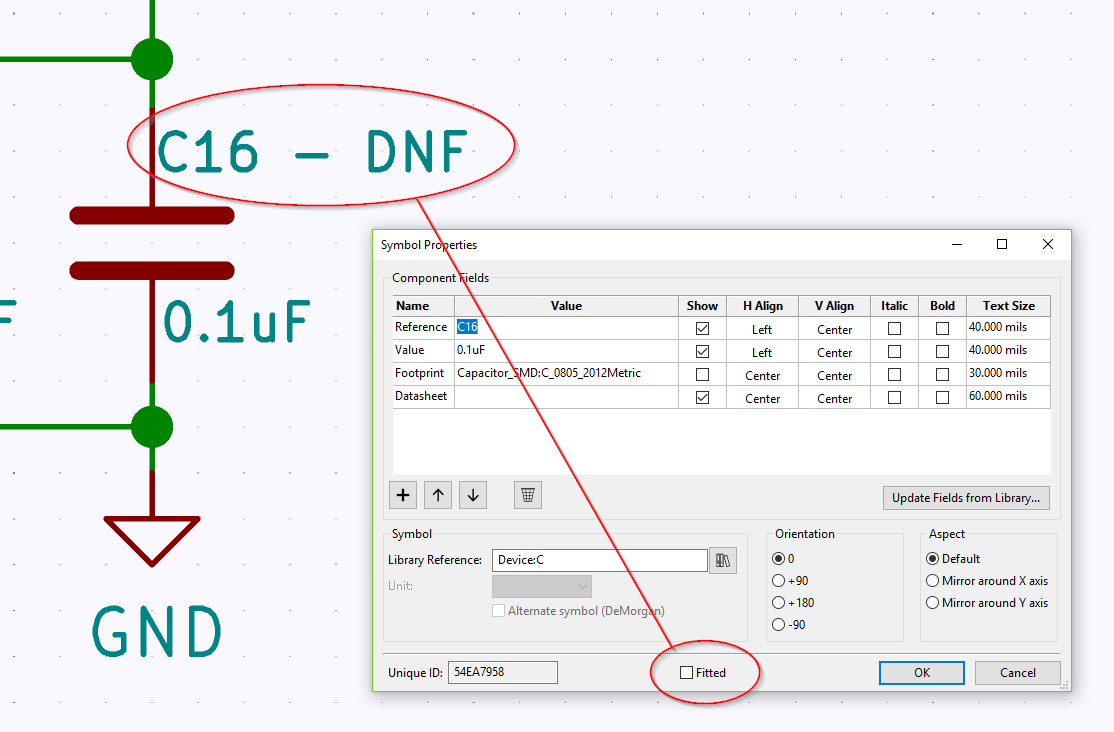
Task: Toggle Show checkbox for Footprint row
Action: click(702, 375)
